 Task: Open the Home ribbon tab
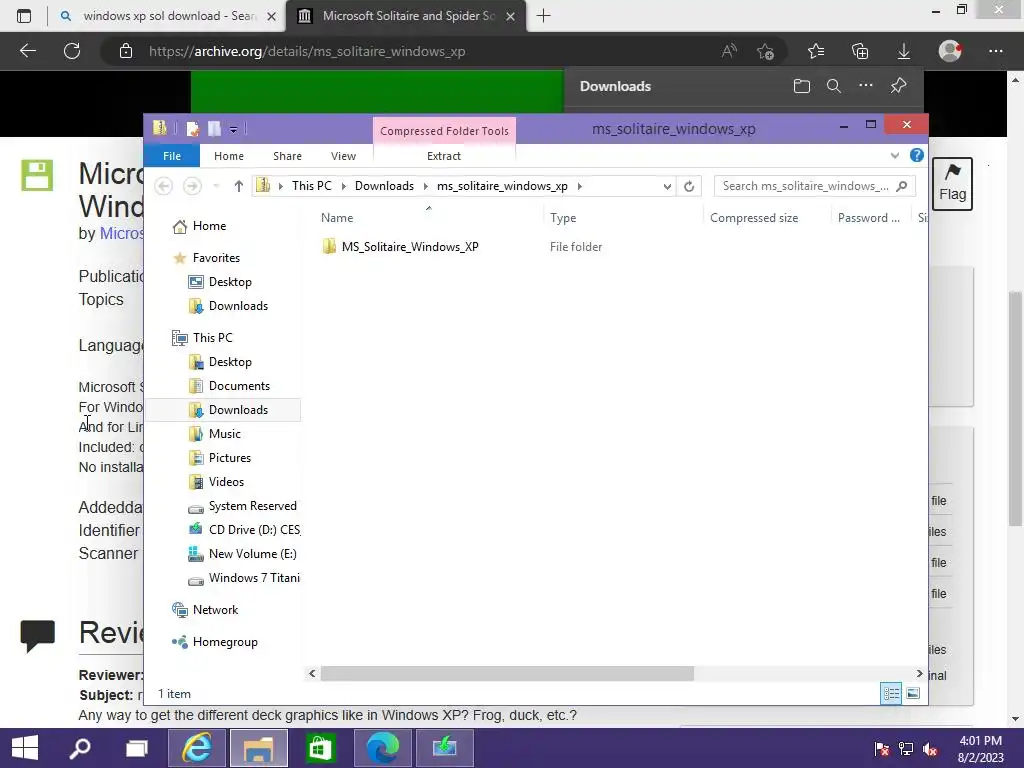pos(229,156)
